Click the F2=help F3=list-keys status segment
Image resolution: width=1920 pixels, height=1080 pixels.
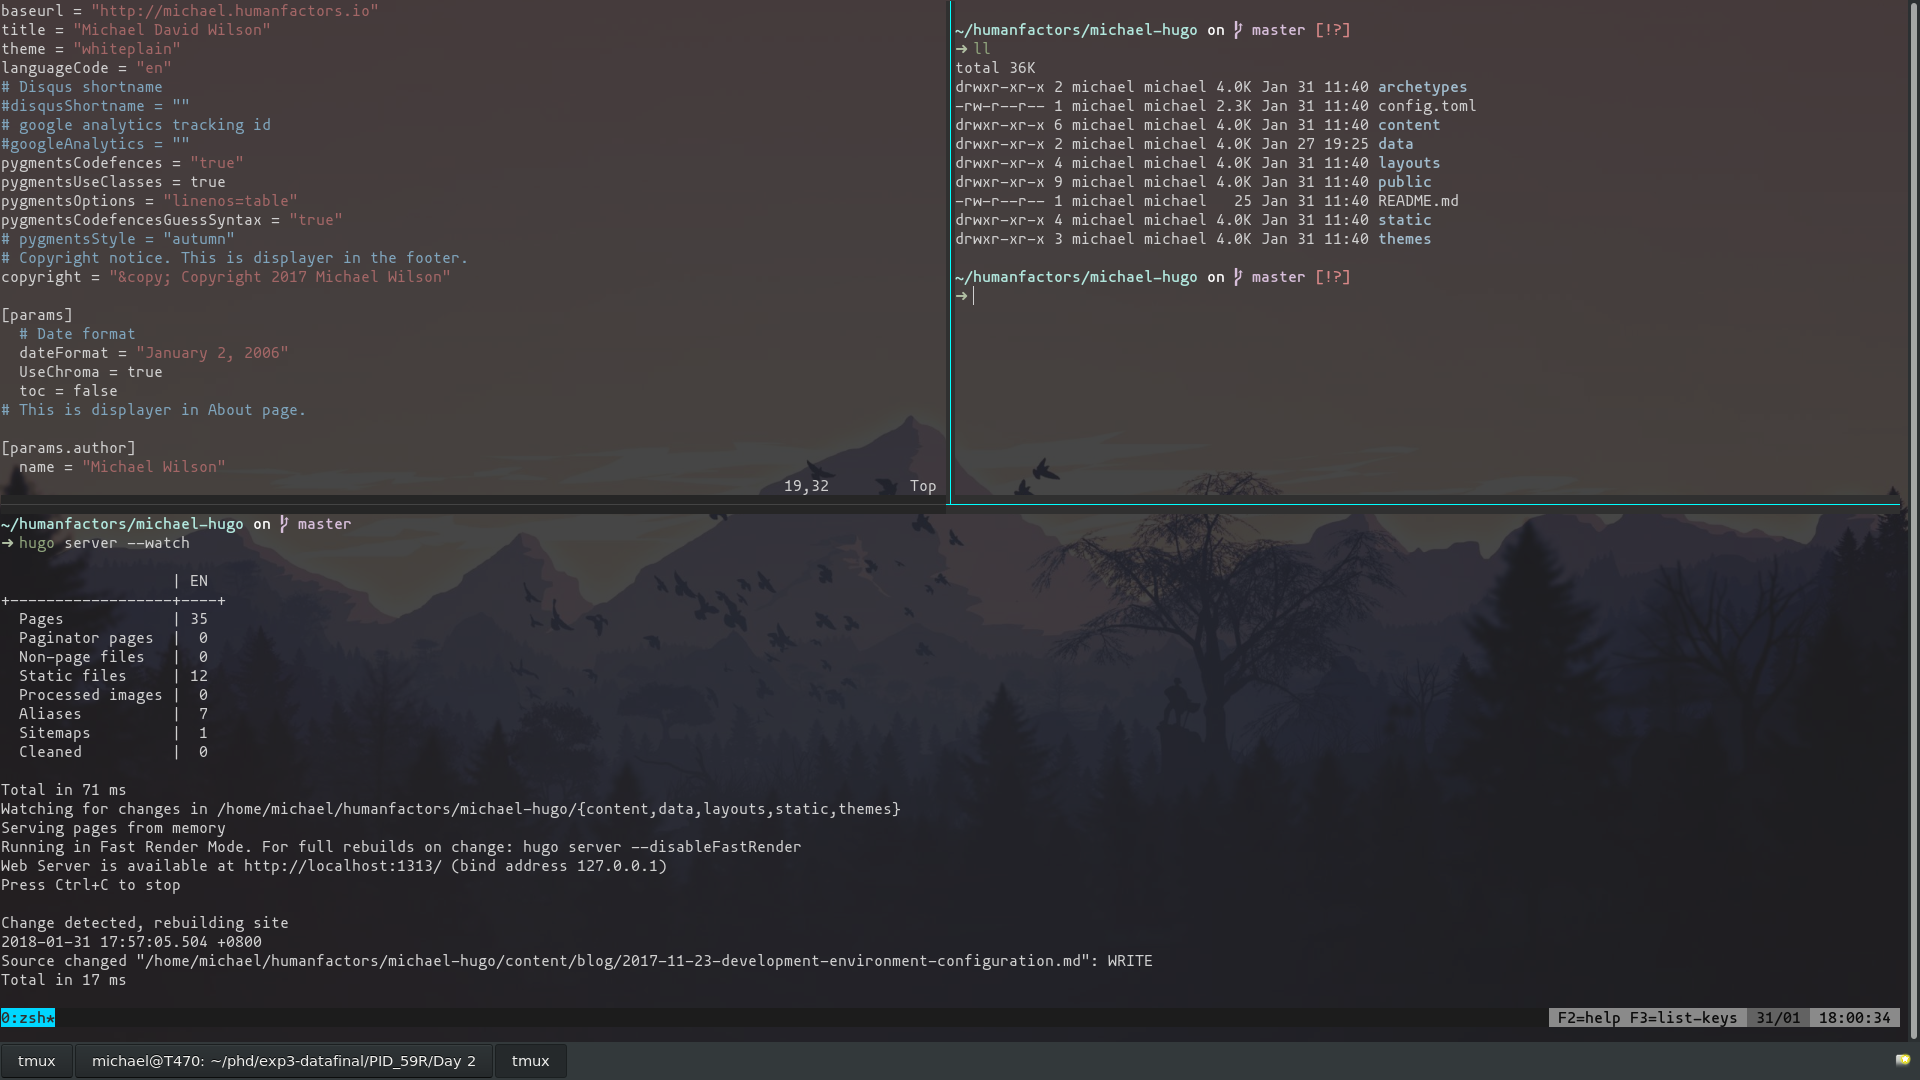pos(1646,1018)
